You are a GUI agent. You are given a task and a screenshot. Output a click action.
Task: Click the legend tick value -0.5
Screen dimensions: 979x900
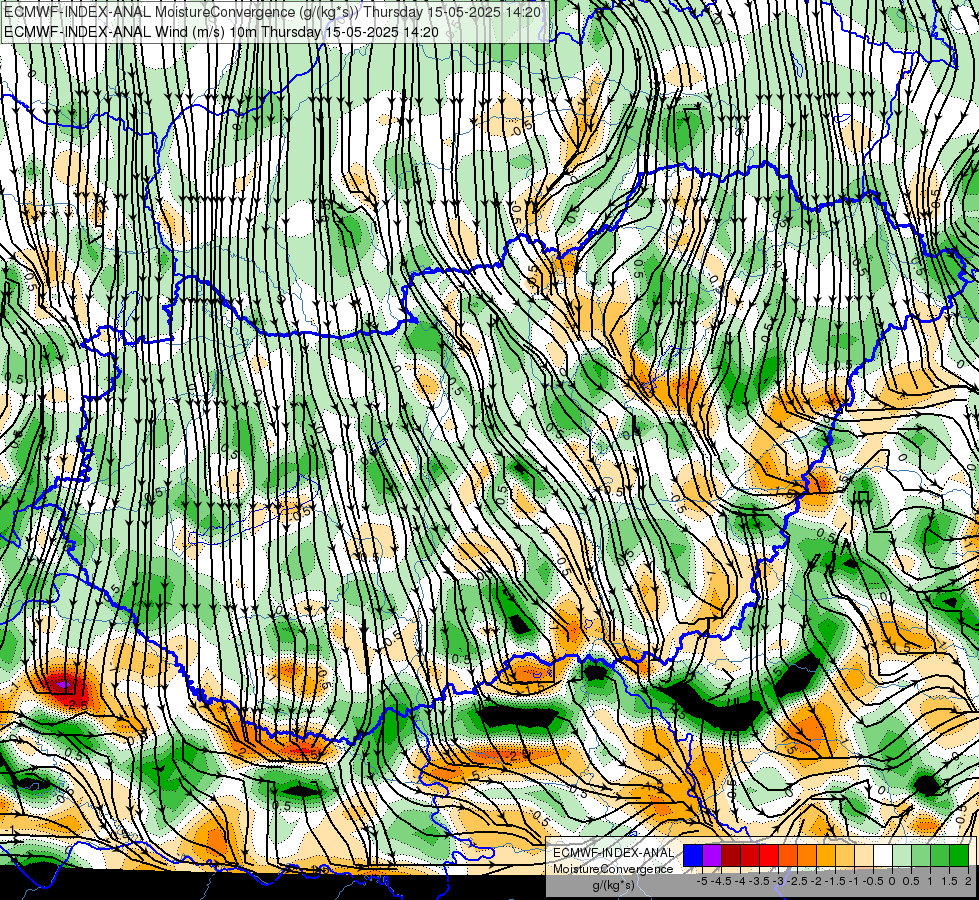pyautogui.click(x=873, y=881)
